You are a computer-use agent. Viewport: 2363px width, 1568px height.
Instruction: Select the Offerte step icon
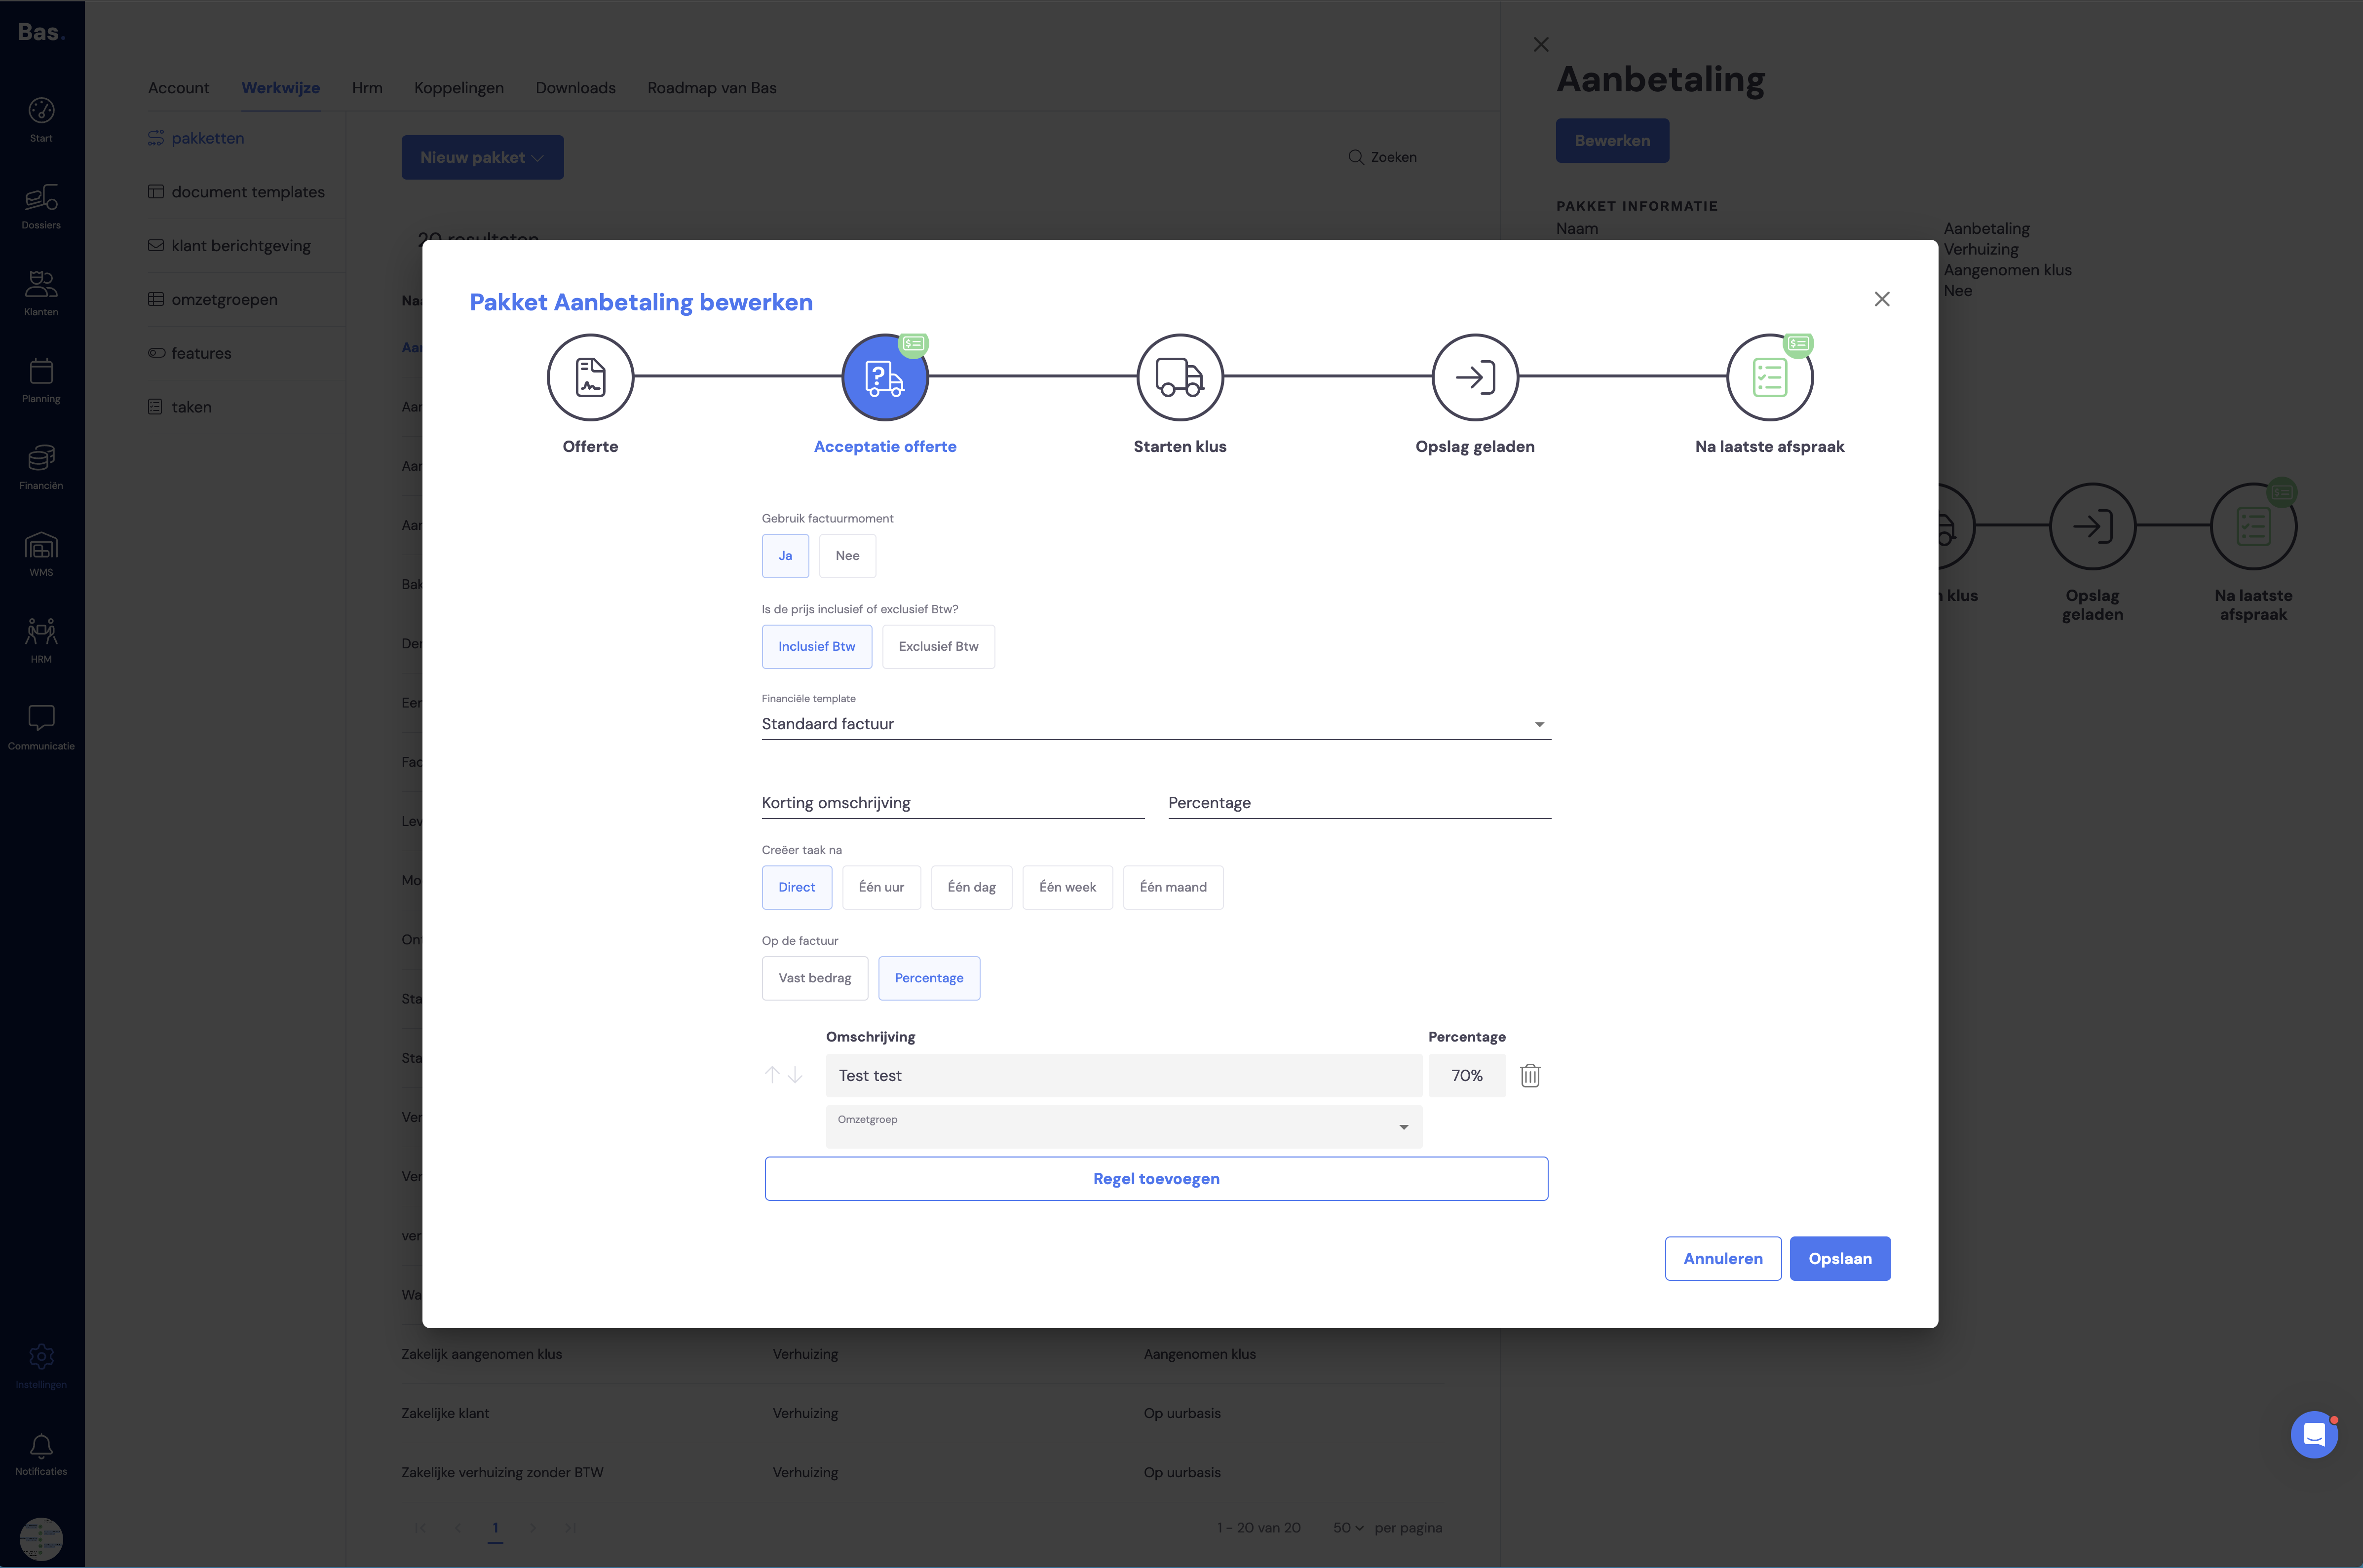[x=590, y=377]
